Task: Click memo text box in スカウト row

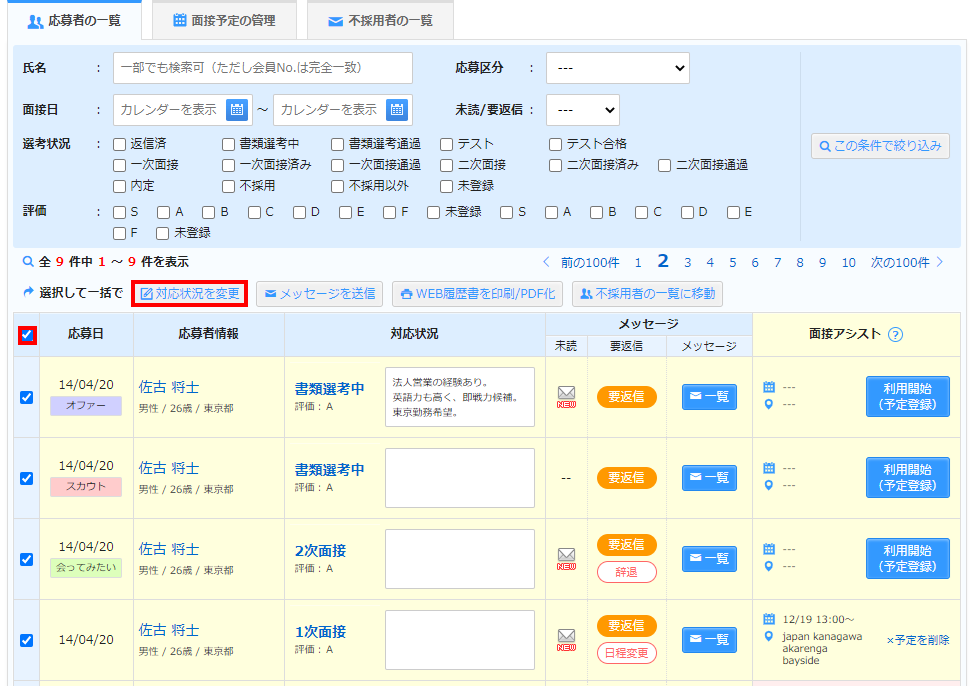Action: tap(460, 478)
